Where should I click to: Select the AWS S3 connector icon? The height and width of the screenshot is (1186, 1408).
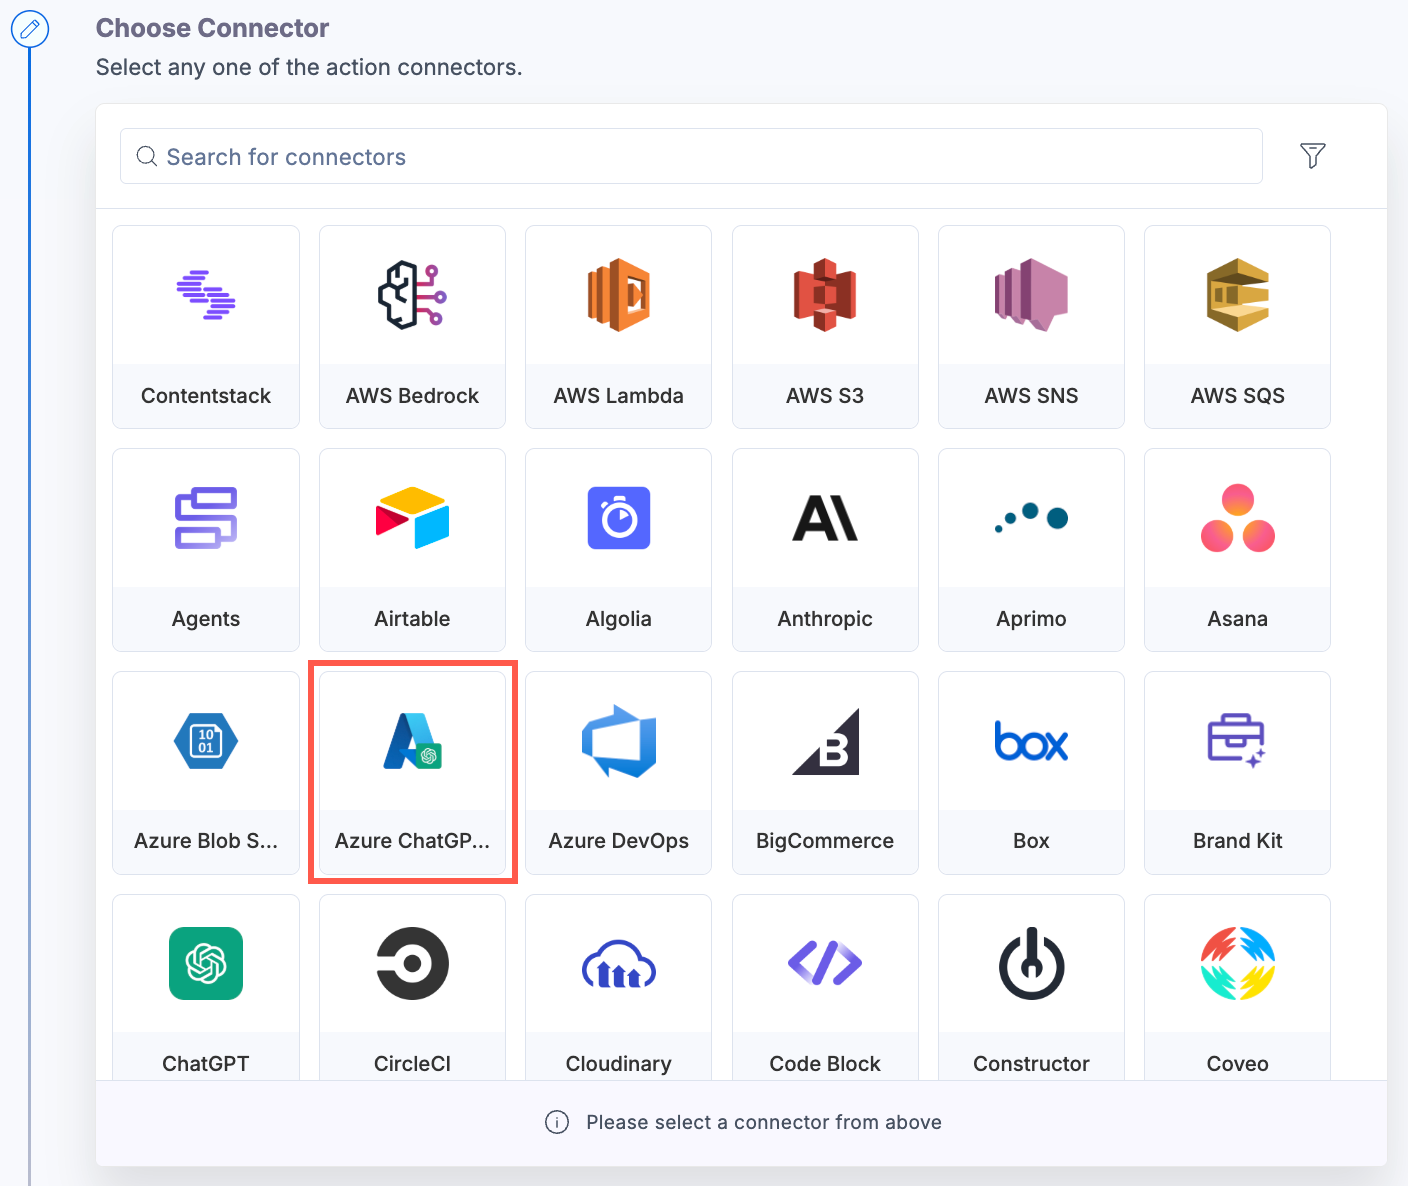coord(825,295)
